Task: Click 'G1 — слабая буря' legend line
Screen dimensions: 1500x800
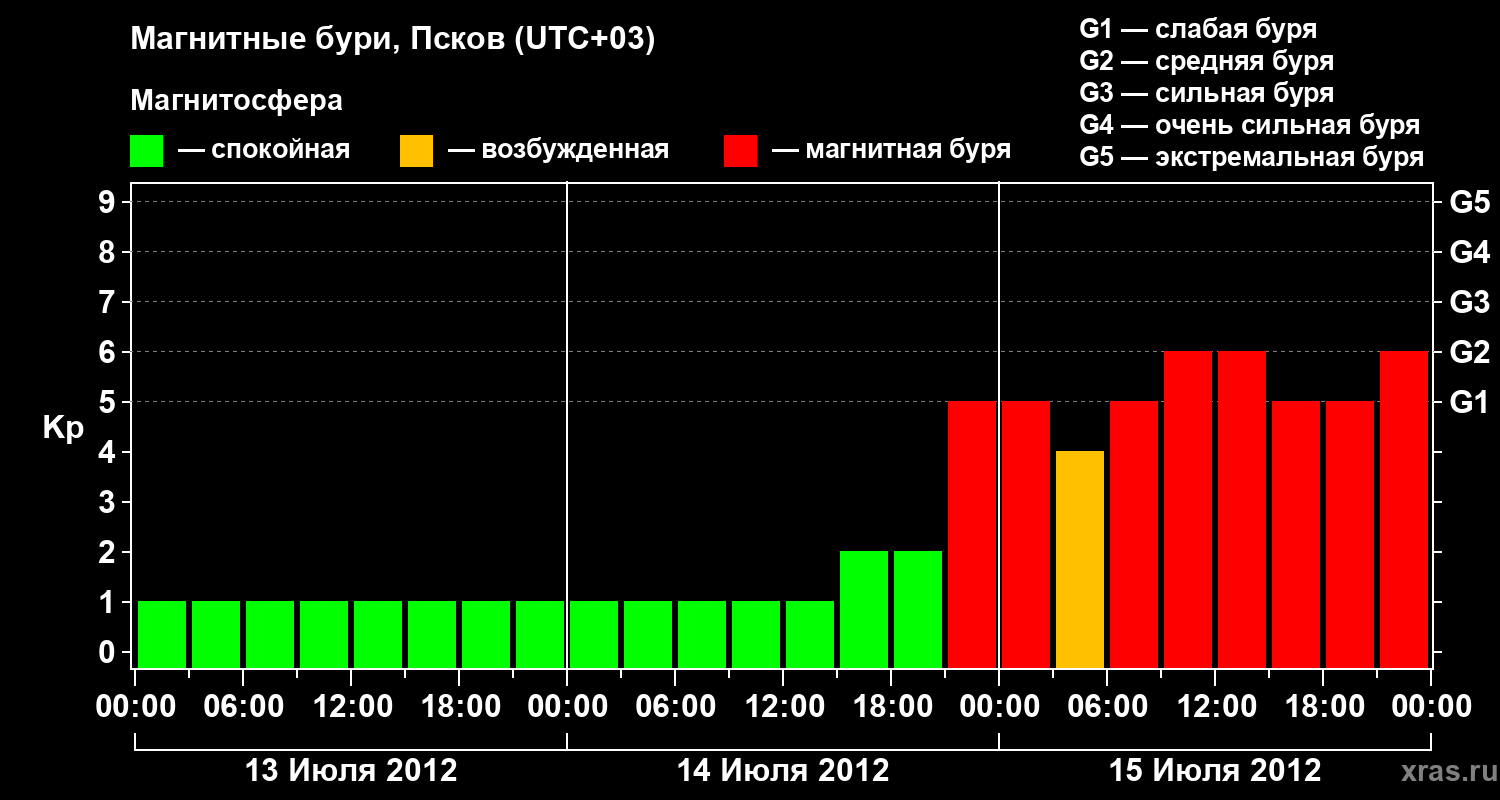Action: coord(1198,29)
